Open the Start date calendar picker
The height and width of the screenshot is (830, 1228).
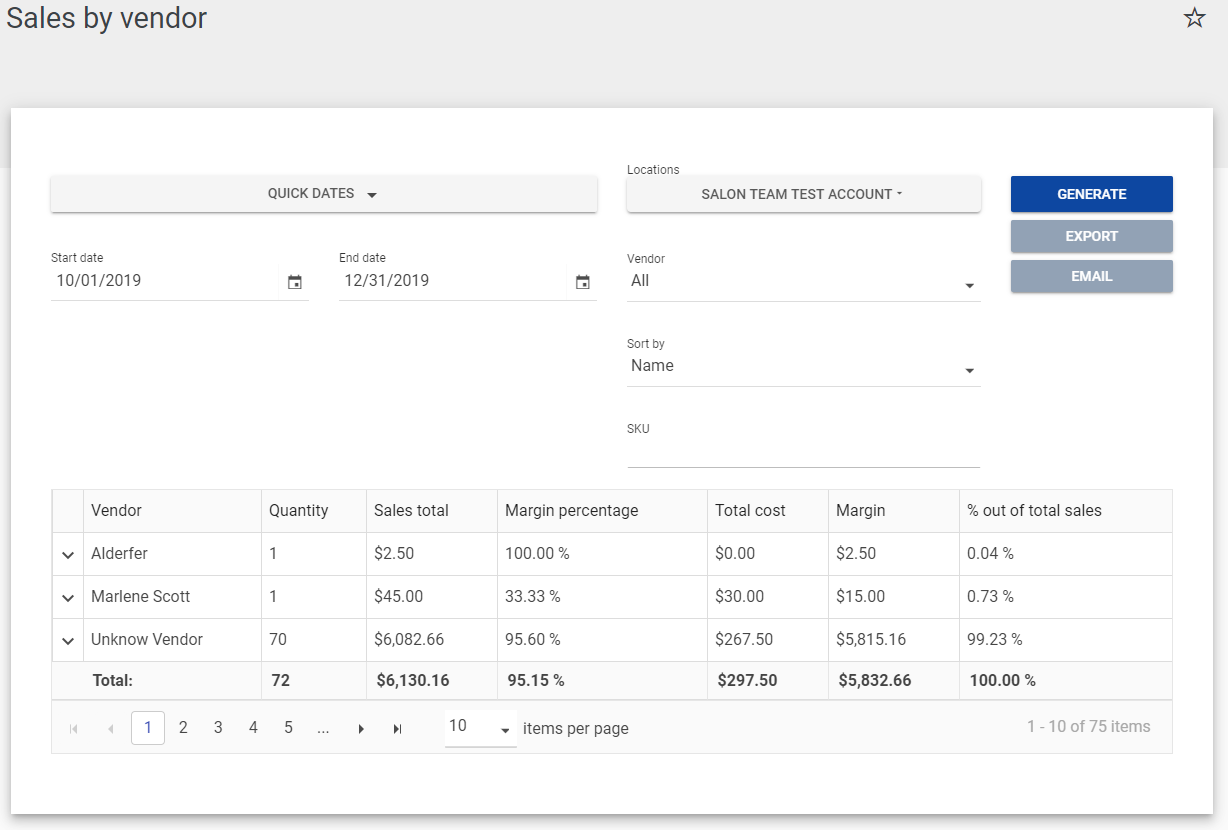(x=295, y=282)
